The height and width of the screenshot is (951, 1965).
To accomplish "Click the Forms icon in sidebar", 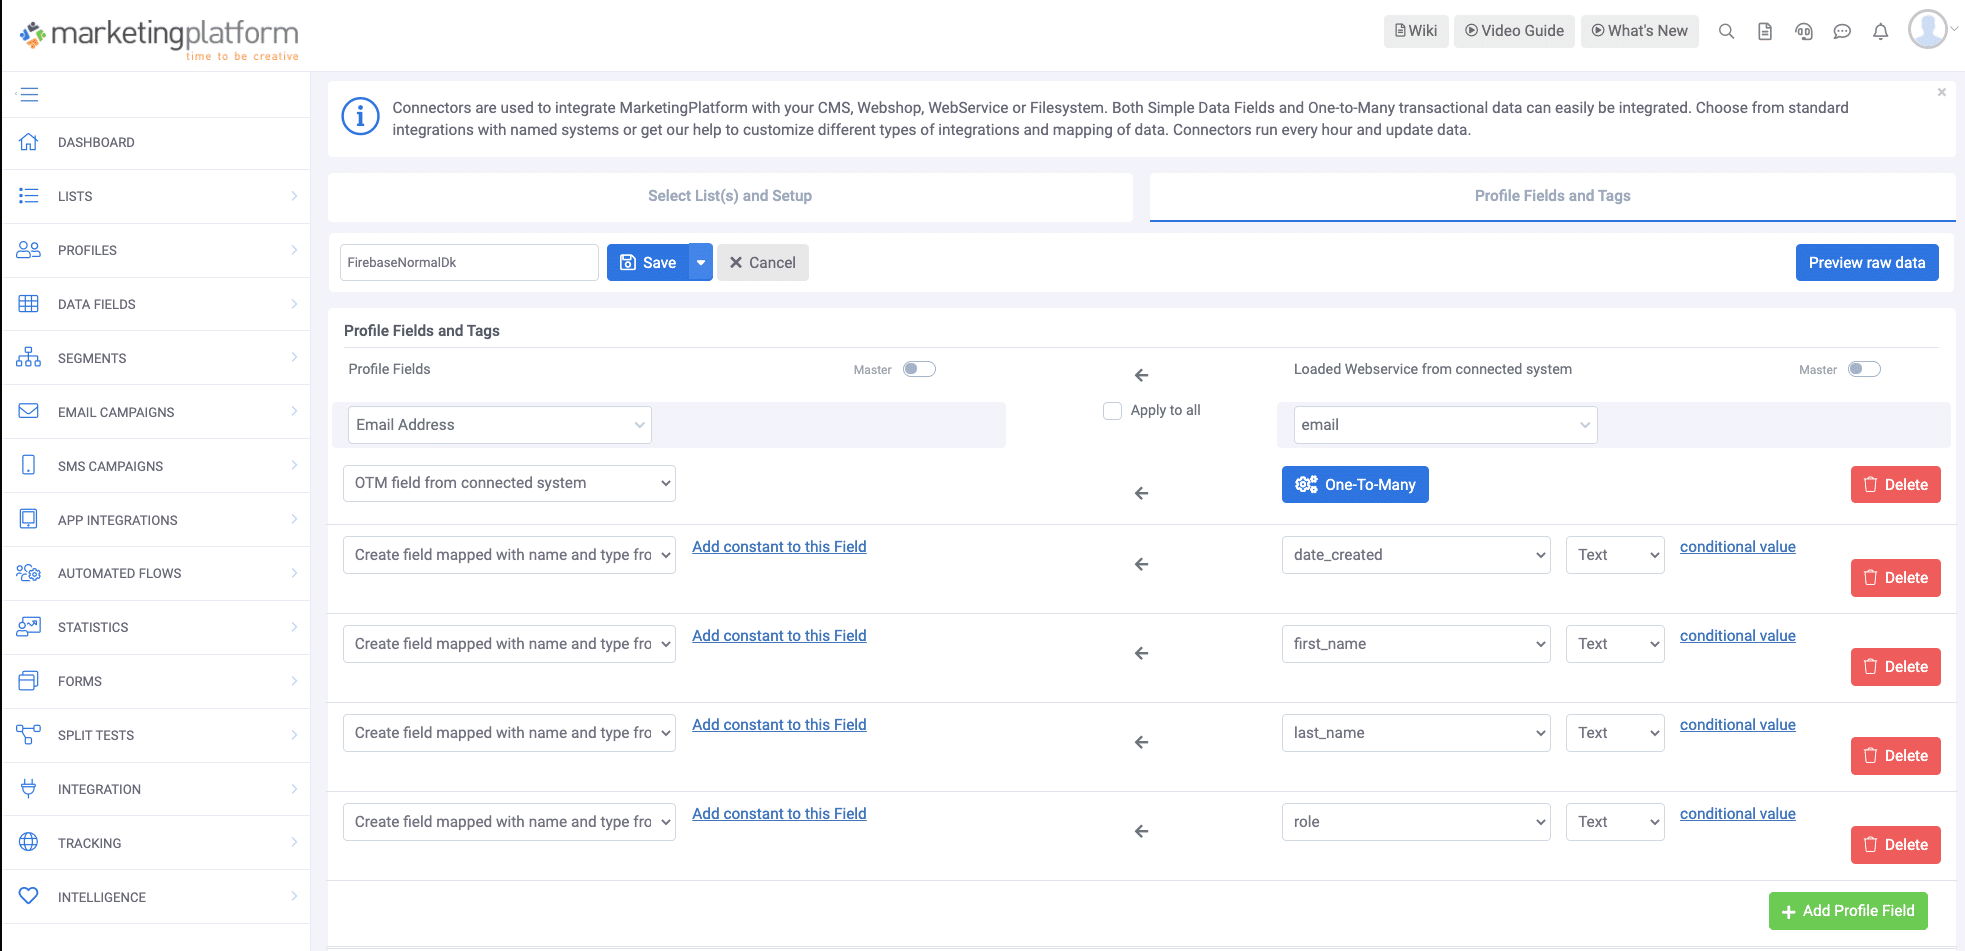I will (x=29, y=681).
